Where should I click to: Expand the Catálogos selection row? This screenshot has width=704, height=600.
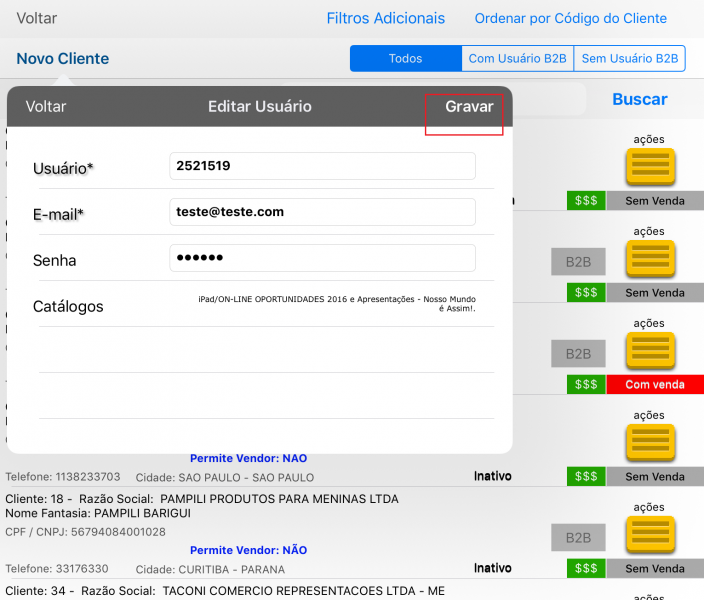pyautogui.click(x=260, y=304)
